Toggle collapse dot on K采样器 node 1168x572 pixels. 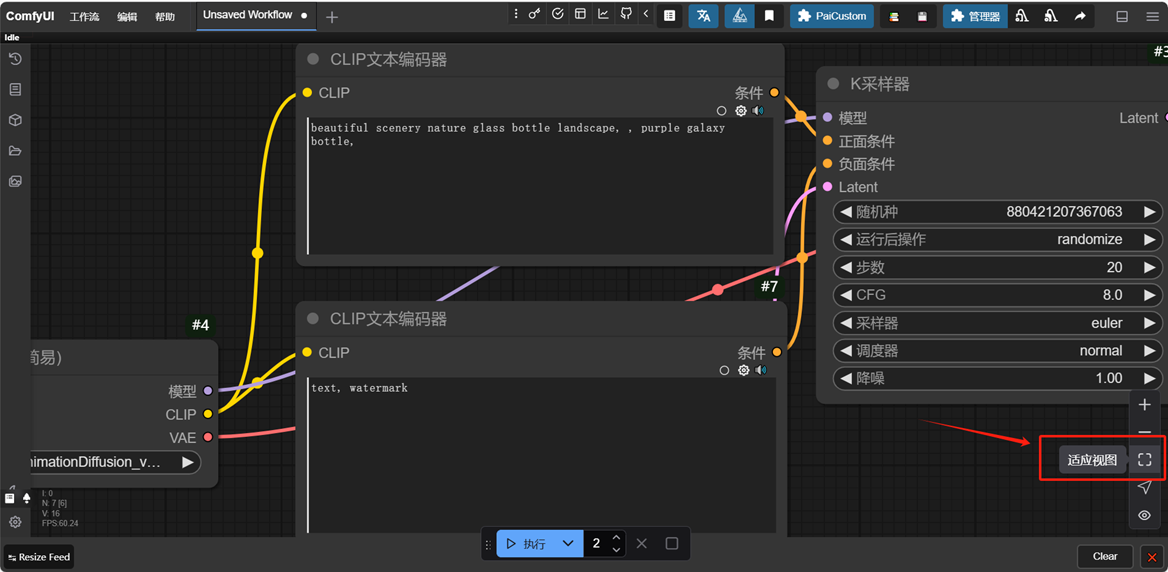(x=833, y=84)
